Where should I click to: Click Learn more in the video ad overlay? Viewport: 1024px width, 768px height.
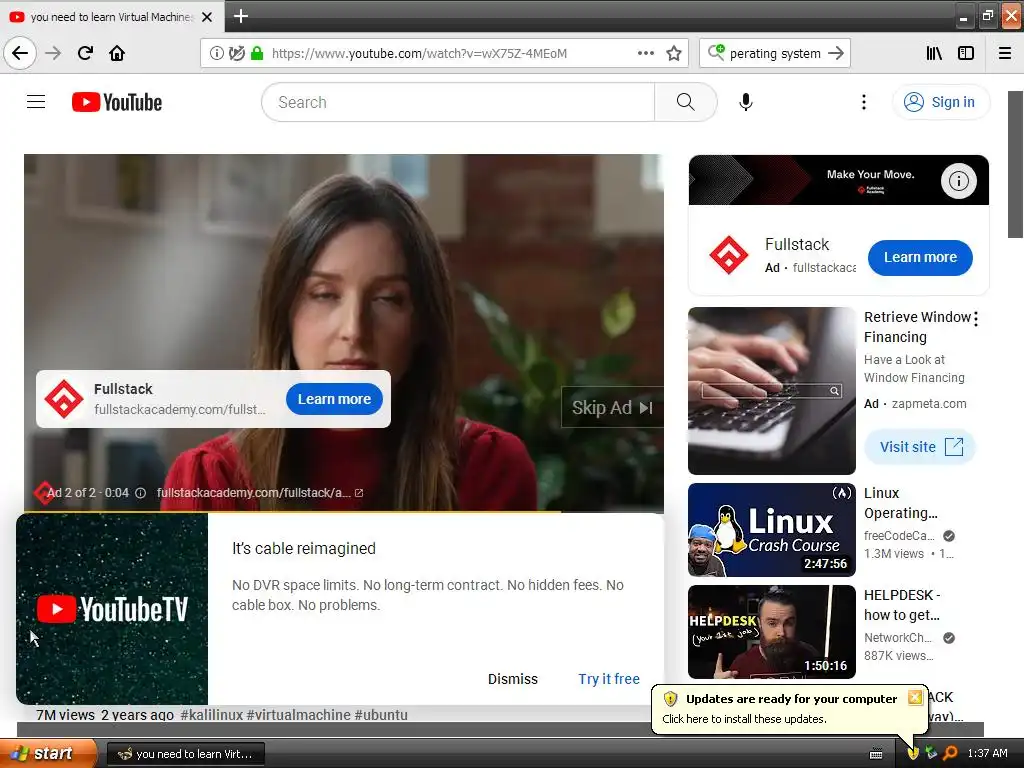pos(334,399)
